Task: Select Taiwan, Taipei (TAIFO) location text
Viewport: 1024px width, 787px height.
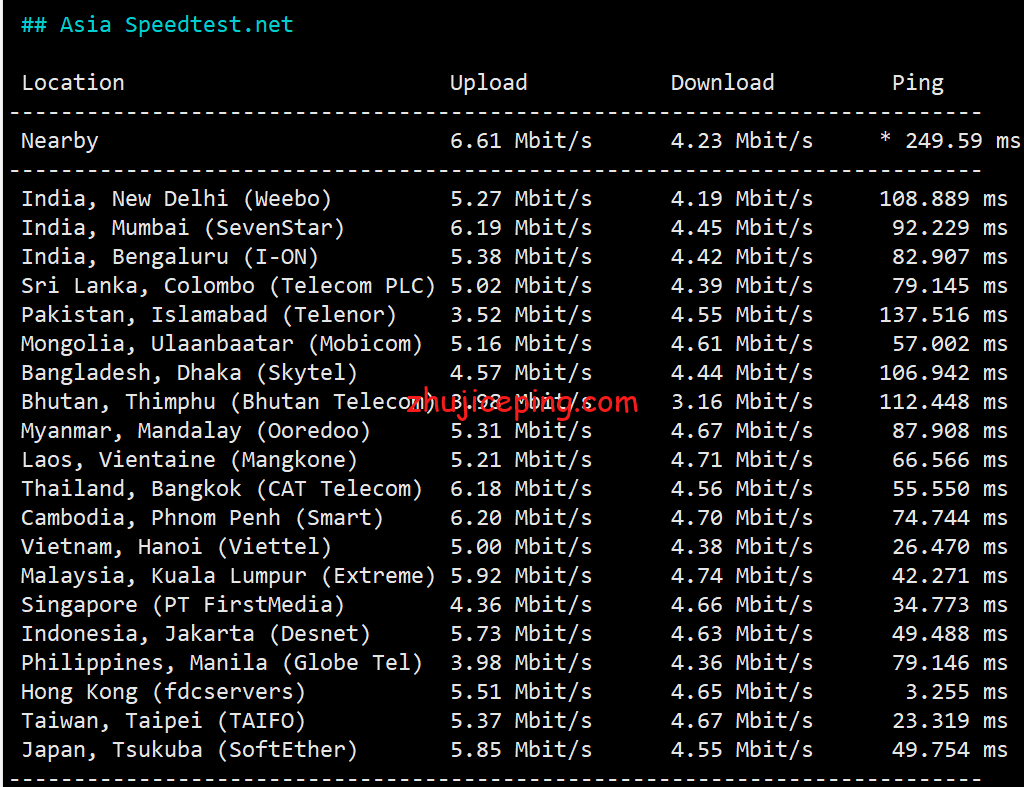Action: click(163, 721)
